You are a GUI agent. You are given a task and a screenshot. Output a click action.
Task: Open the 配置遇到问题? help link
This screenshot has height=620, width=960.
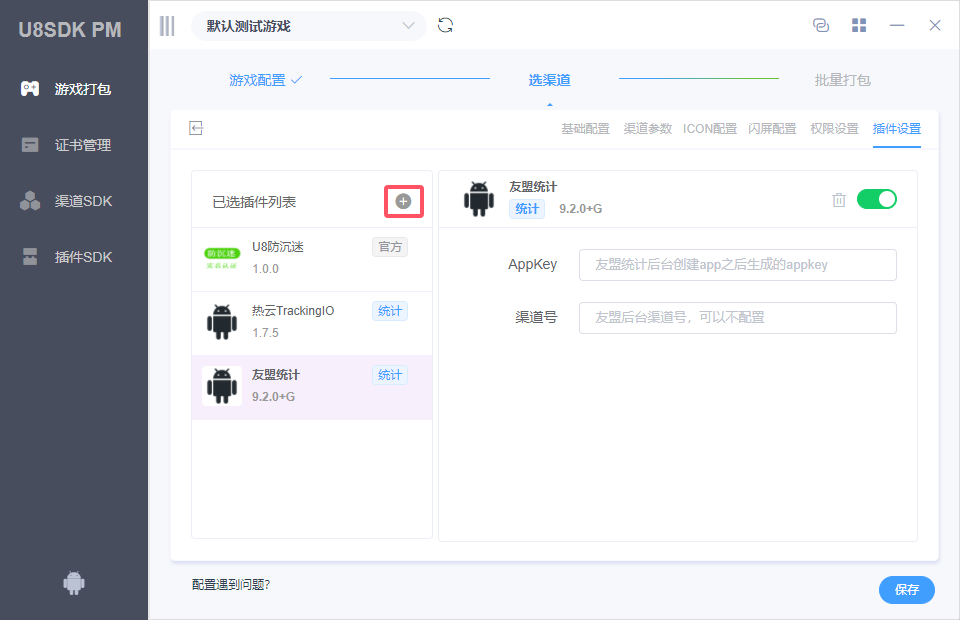point(231,585)
